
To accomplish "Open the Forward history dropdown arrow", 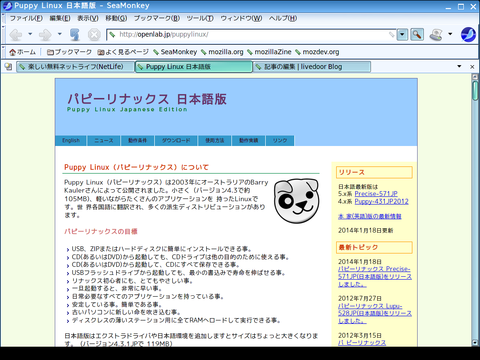I will (60, 34).
